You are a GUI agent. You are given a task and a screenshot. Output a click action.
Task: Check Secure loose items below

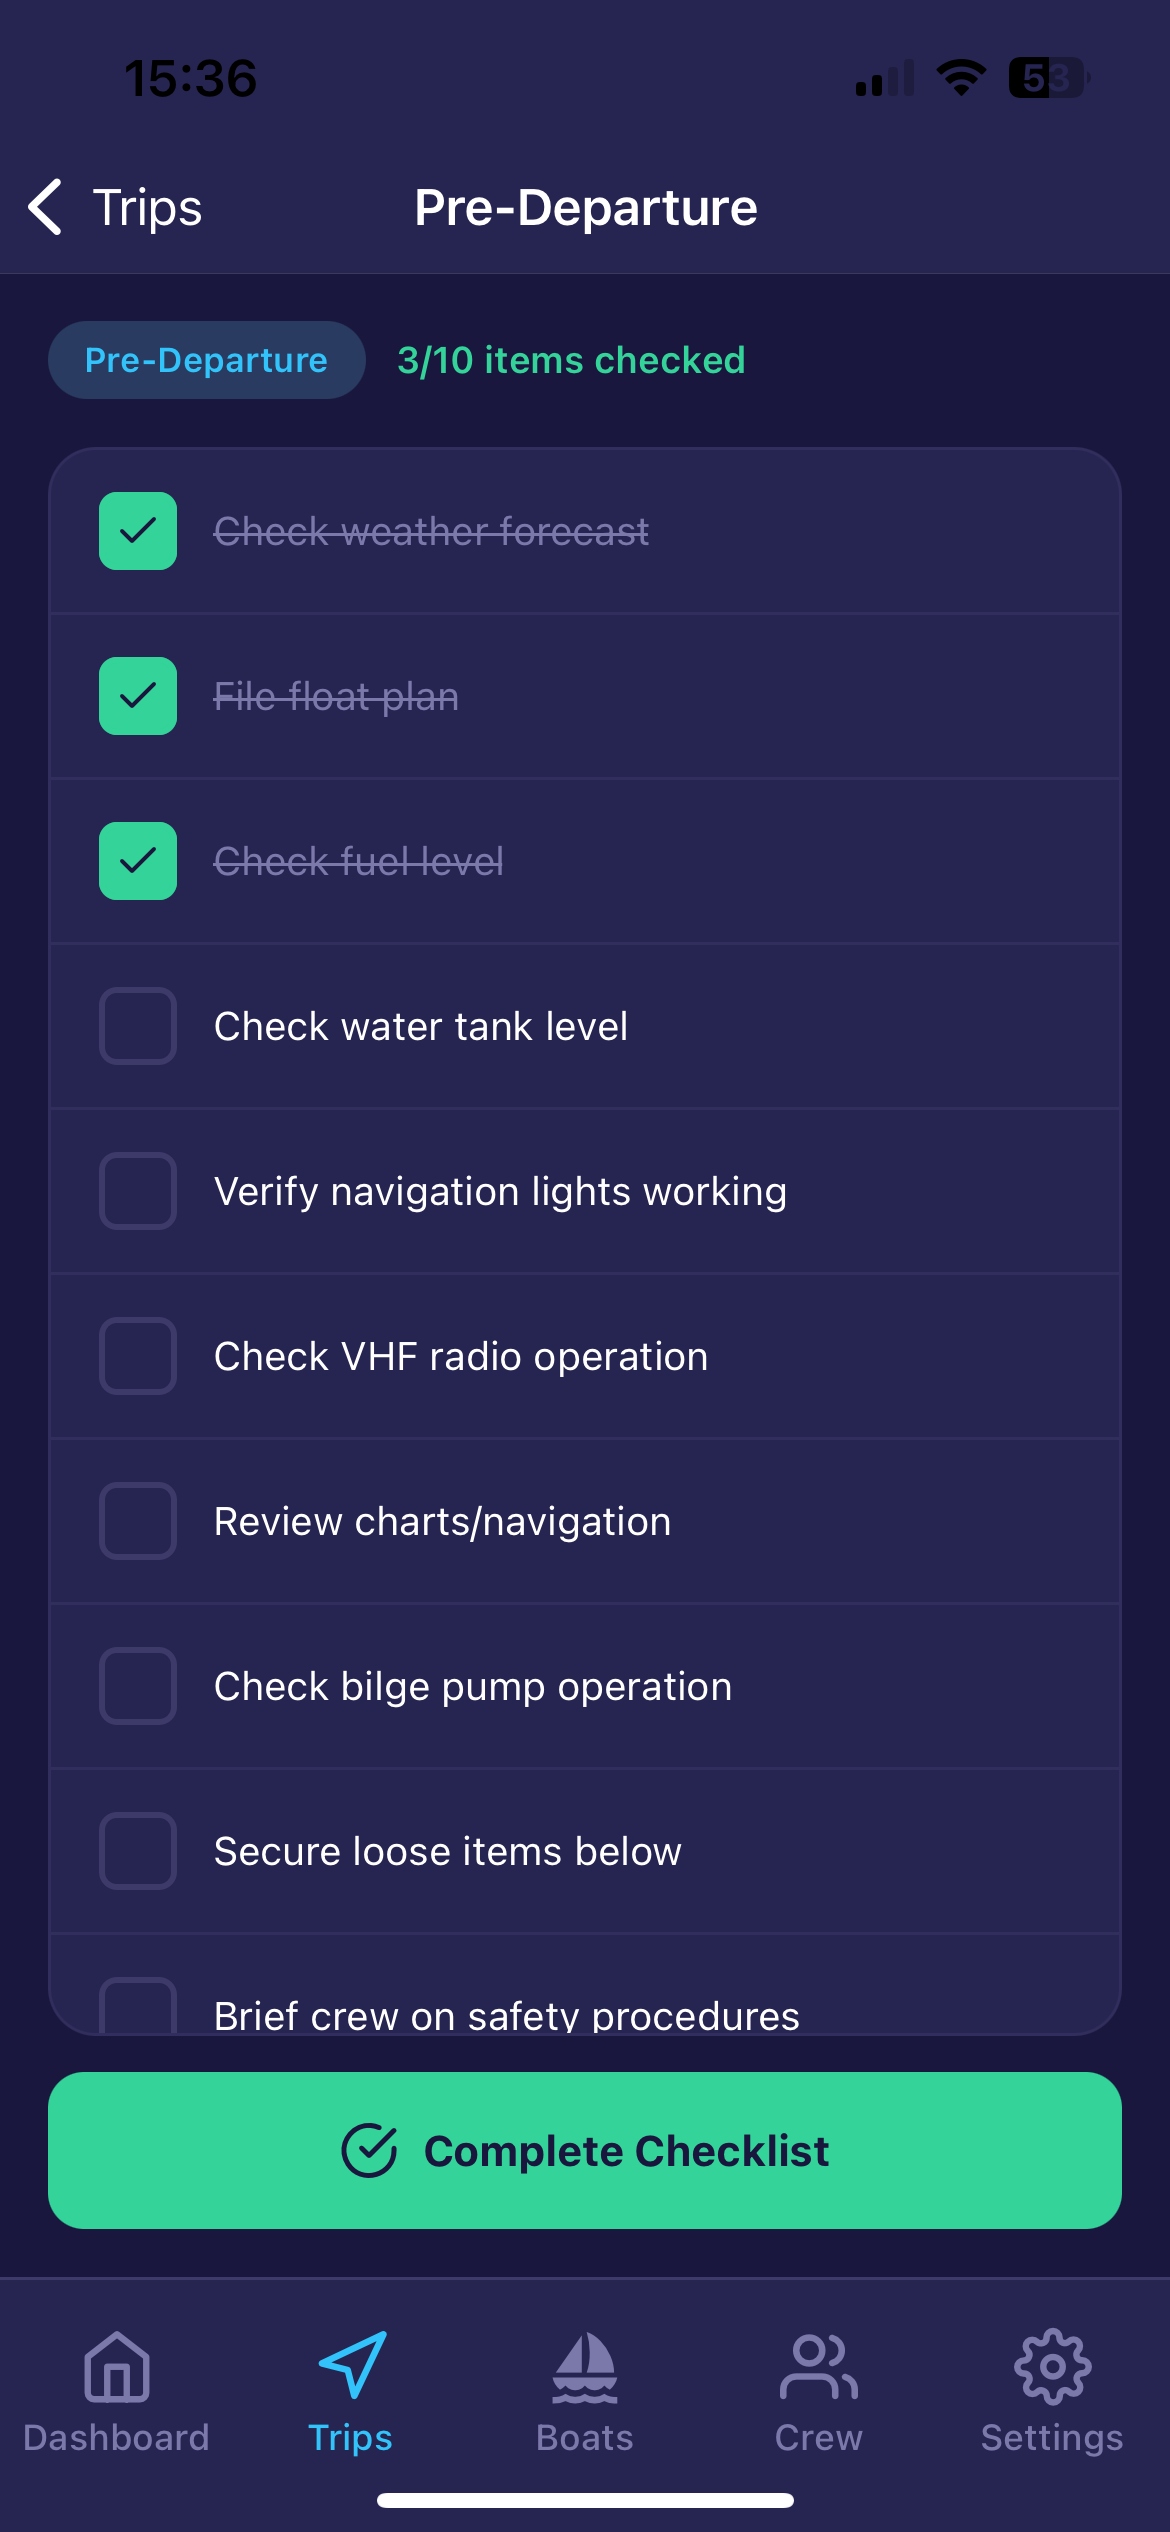tap(137, 1851)
